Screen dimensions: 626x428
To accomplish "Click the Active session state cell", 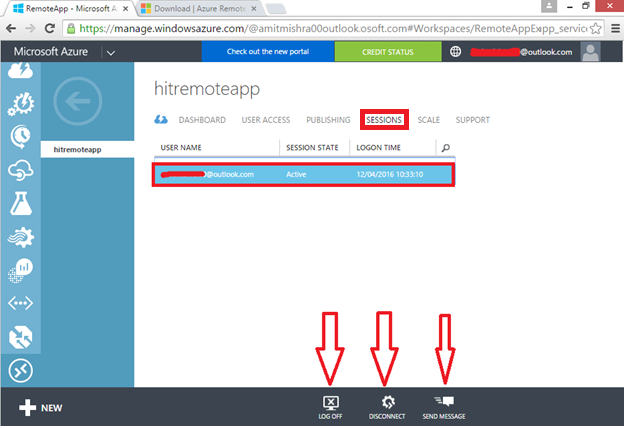I will click(296, 174).
